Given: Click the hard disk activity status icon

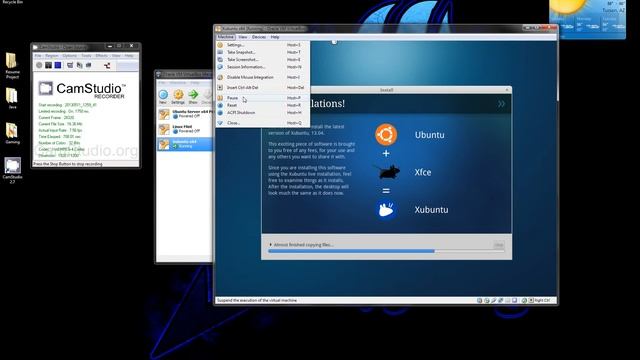Looking at the screenshot, I should (480, 300).
